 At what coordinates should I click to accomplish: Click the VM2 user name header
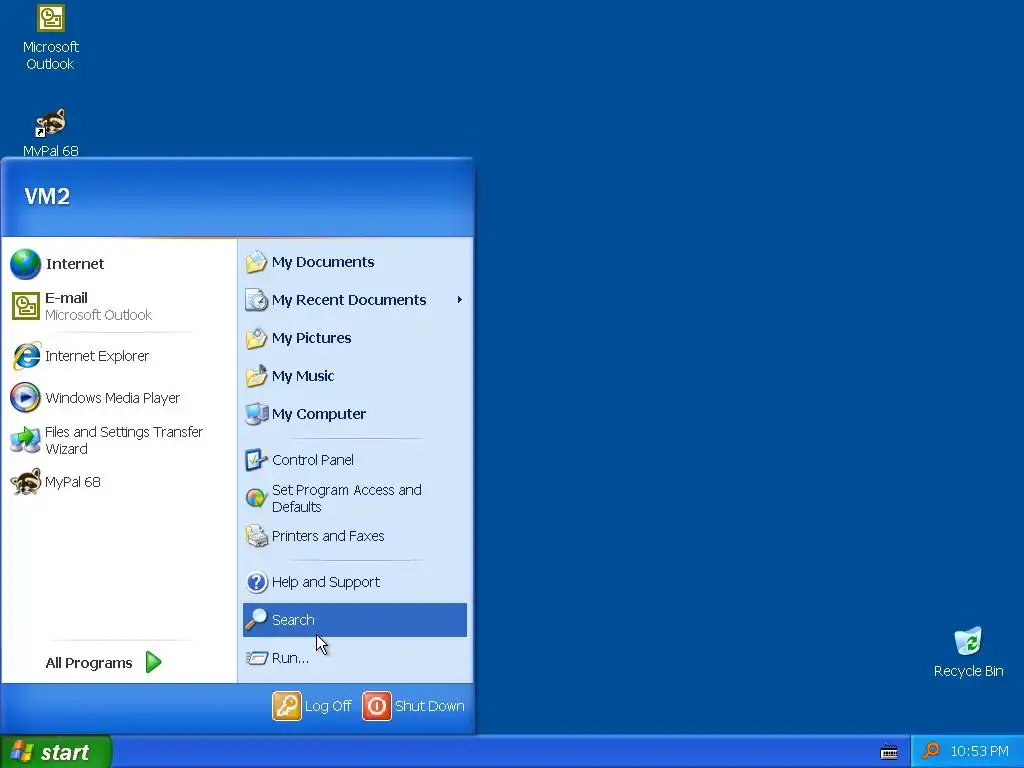pos(47,196)
